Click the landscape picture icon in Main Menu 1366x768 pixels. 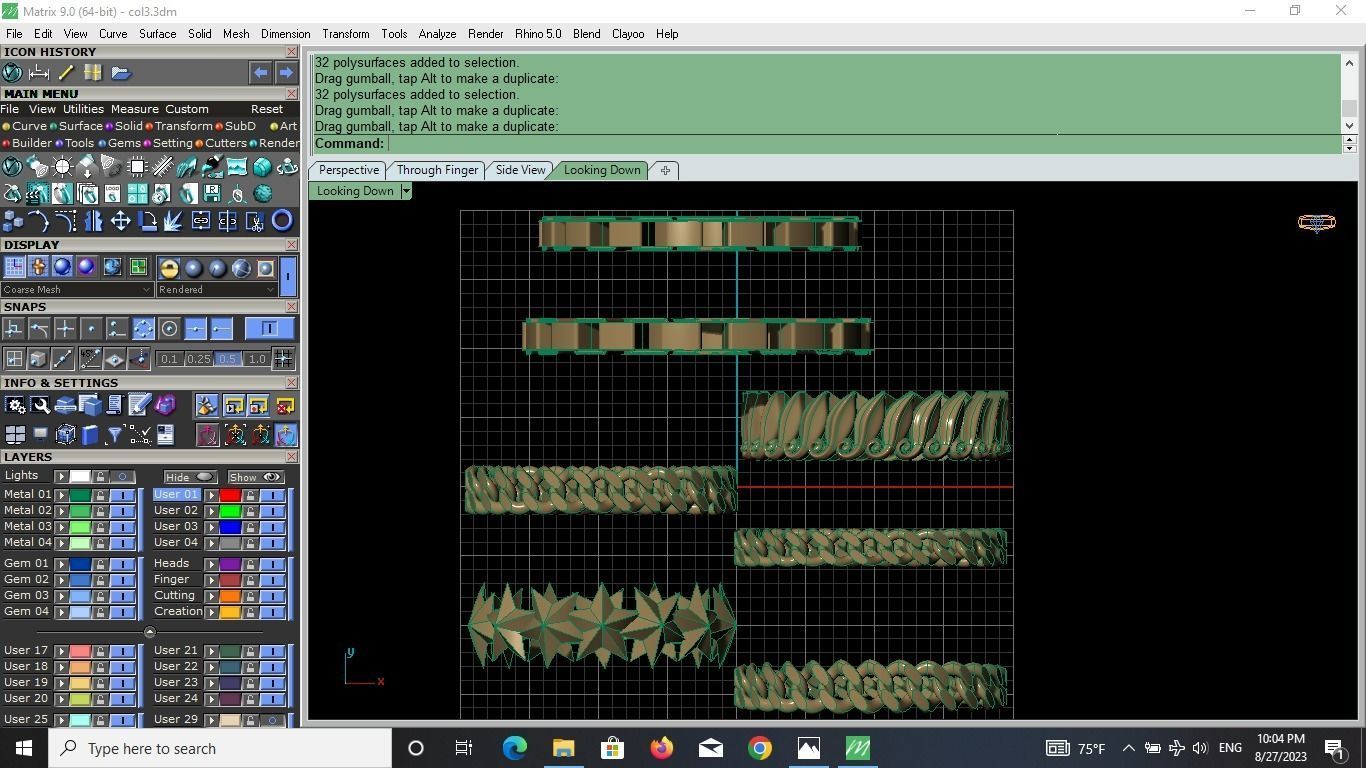237,166
